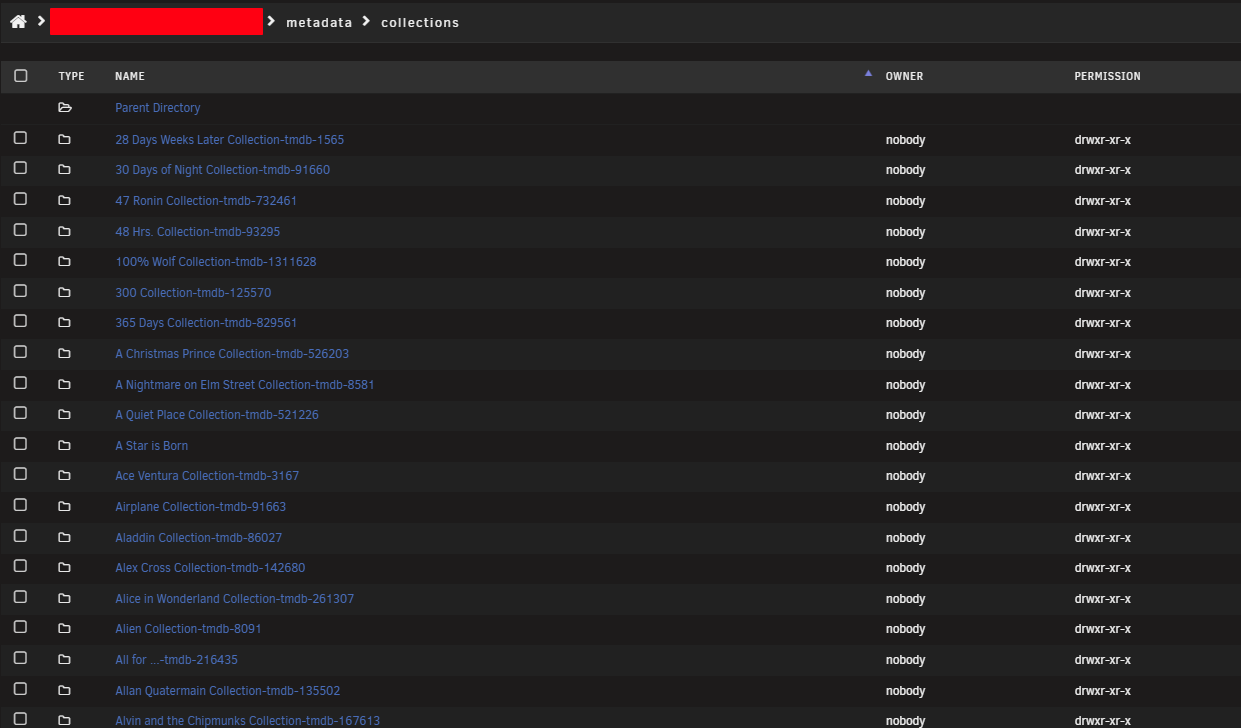Viewport: 1241px width, 728px height.
Task: Toggle the select-all checkbox in header
Action: (21, 75)
